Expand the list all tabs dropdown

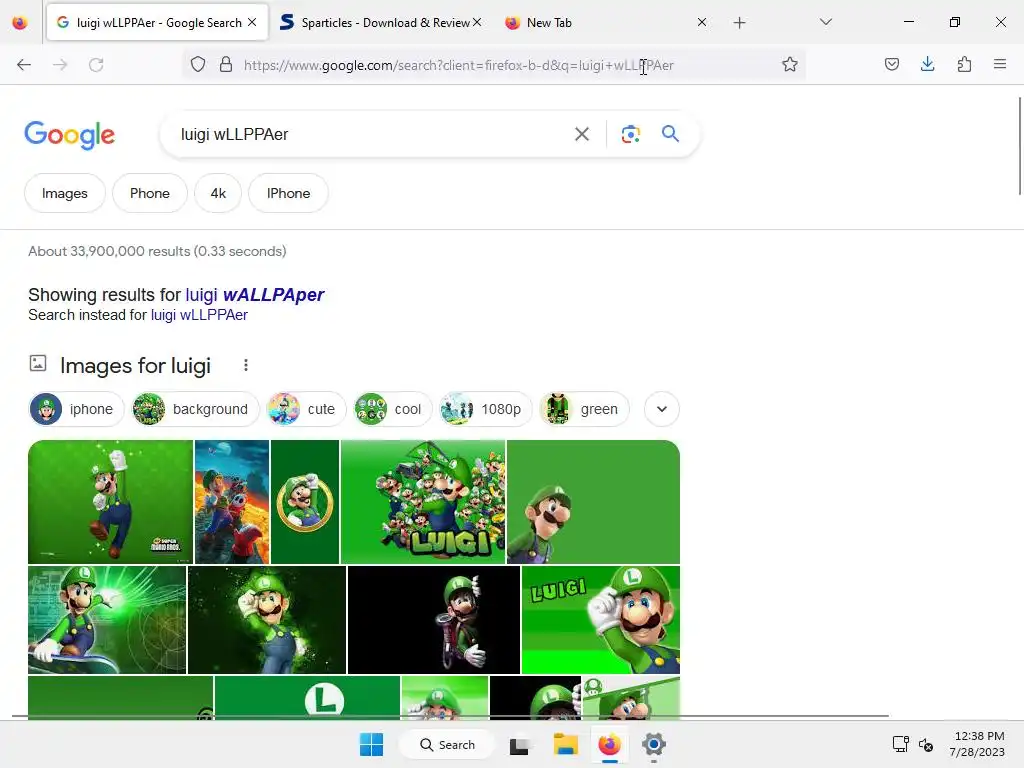tap(825, 22)
